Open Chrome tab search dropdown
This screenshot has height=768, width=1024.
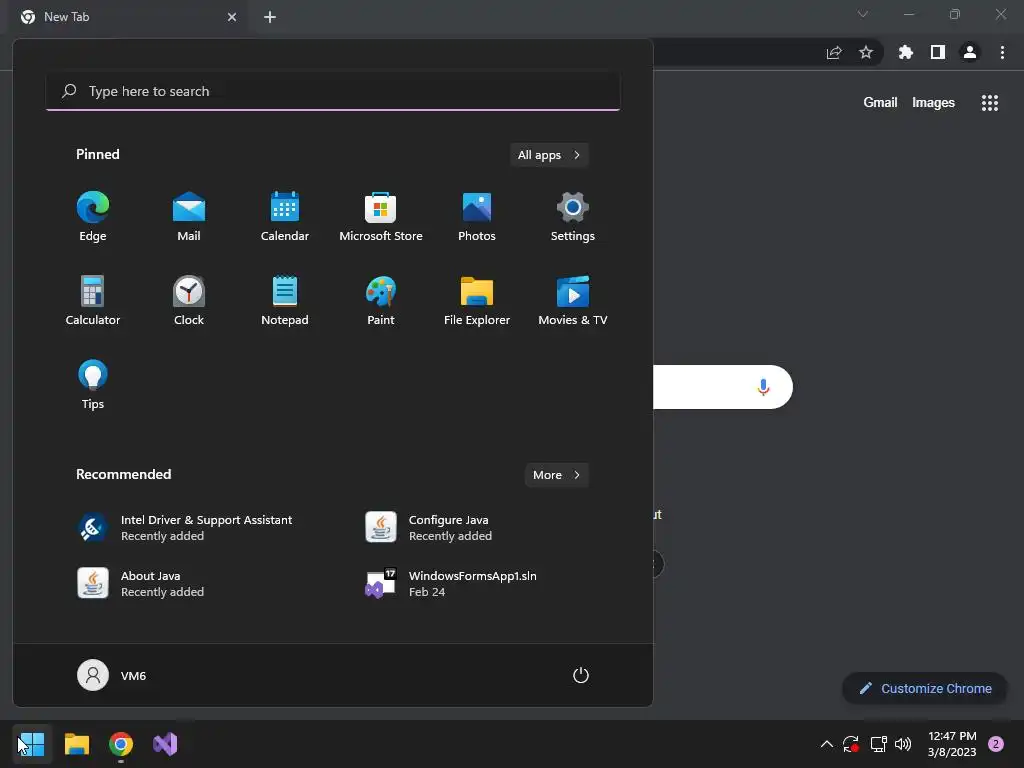click(863, 14)
